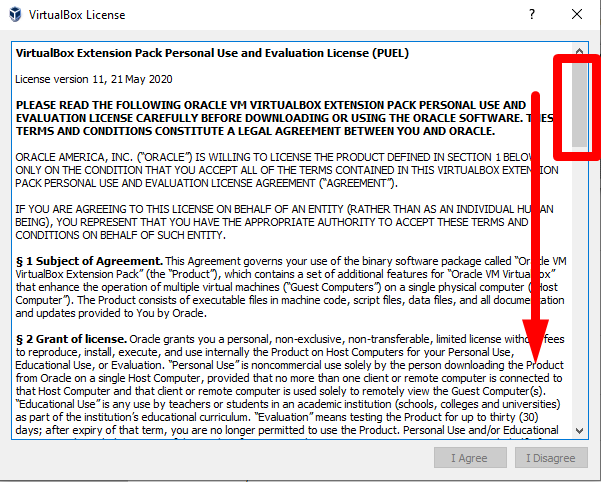Close the VirtualBox License dialog

click(x=577, y=15)
